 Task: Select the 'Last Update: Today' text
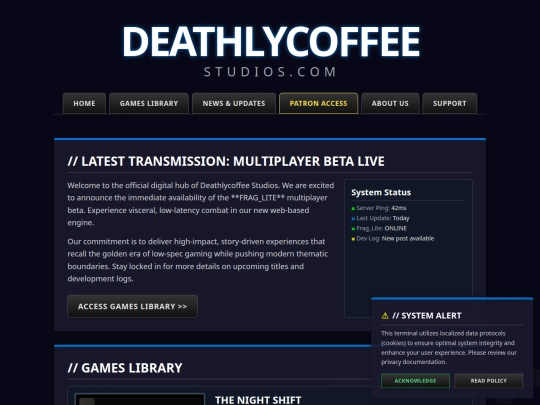click(x=383, y=218)
